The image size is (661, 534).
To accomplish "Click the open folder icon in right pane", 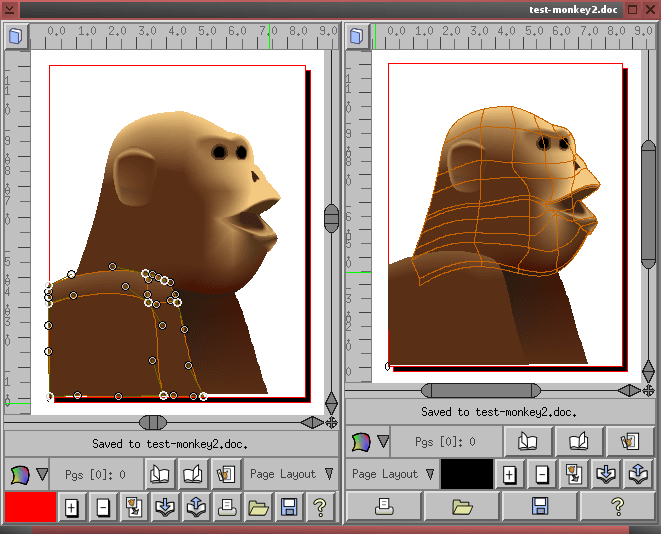I will [x=462, y=507].
